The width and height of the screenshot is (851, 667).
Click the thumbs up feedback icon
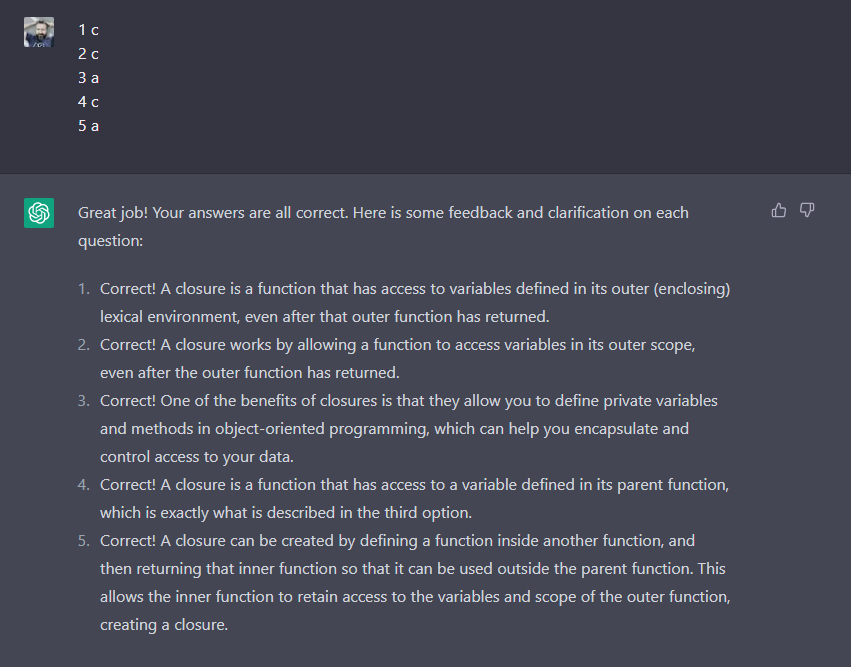click(779, 210)
